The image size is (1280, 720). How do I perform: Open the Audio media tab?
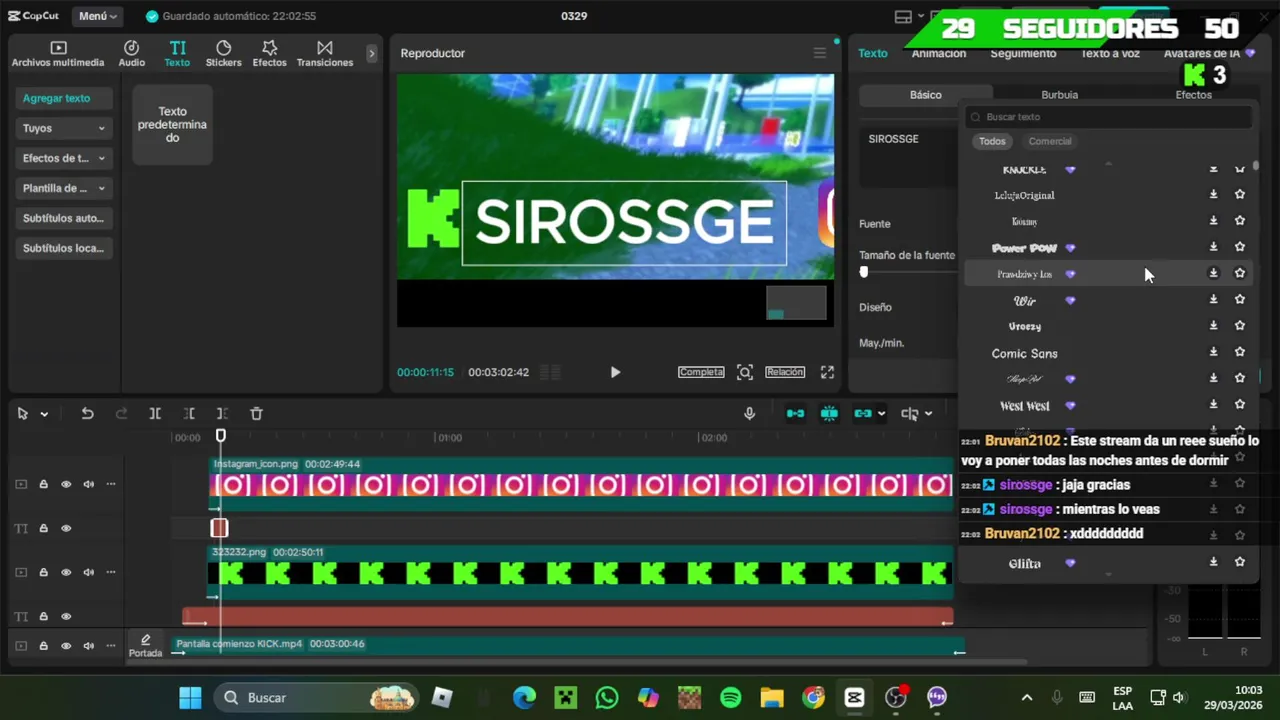point(131,54)
